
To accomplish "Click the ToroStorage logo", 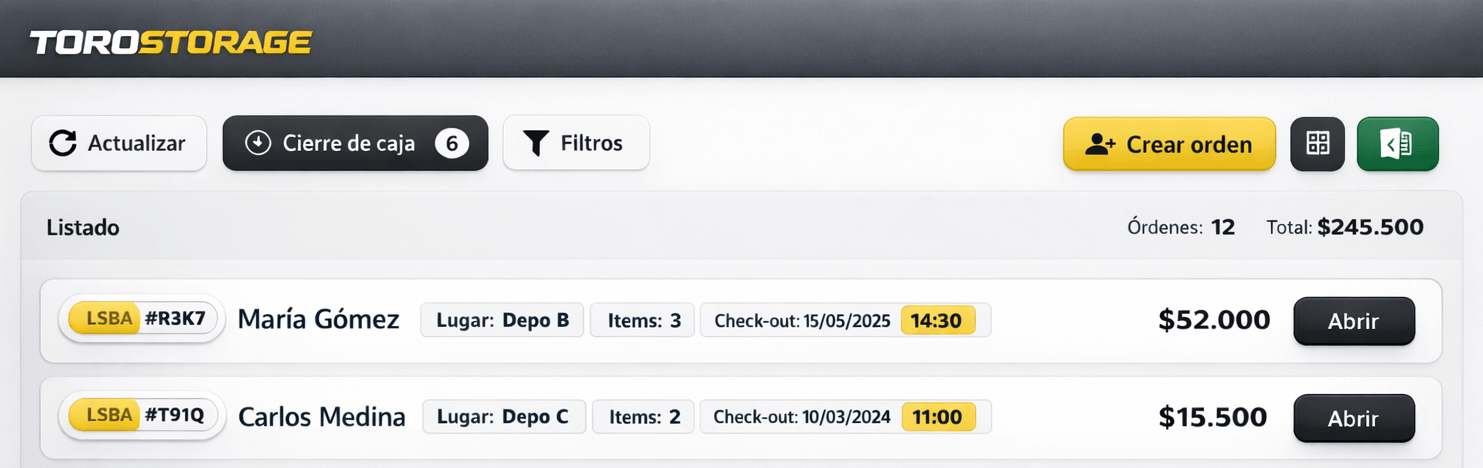I will 171,42.
